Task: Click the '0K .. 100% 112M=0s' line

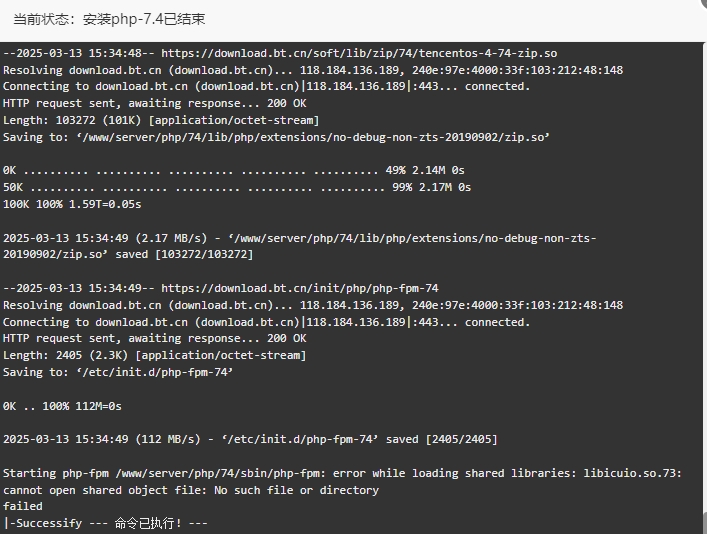Action: tap(62, 406)
